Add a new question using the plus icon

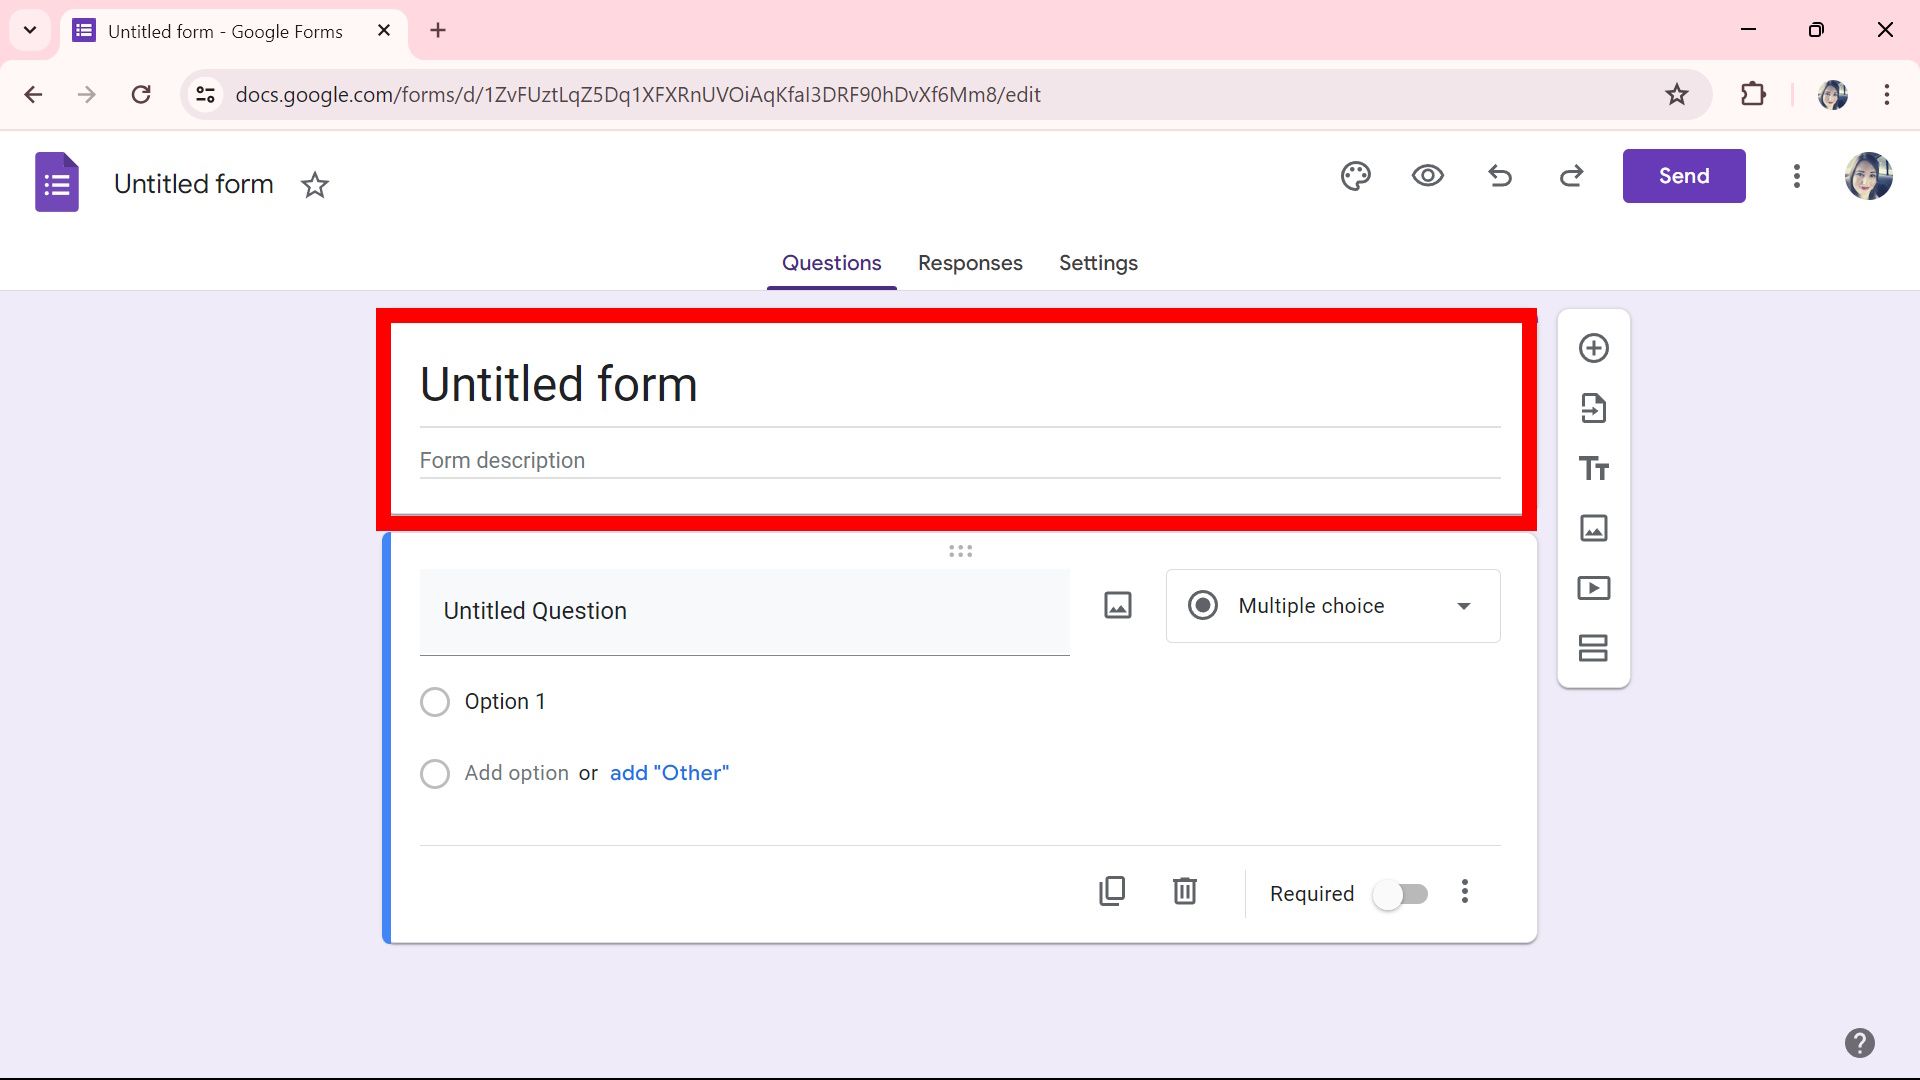tap(1593, 348)
